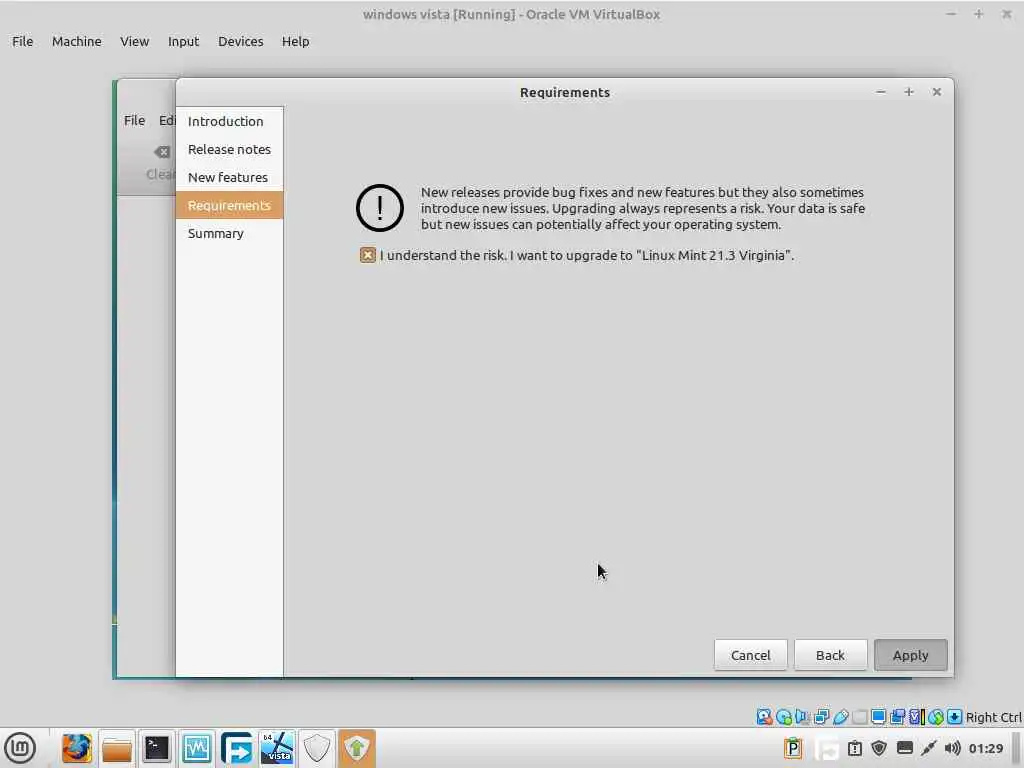
Task: Click the TeamViewer arrow taskbar icon
Action: tap(236, 748)
